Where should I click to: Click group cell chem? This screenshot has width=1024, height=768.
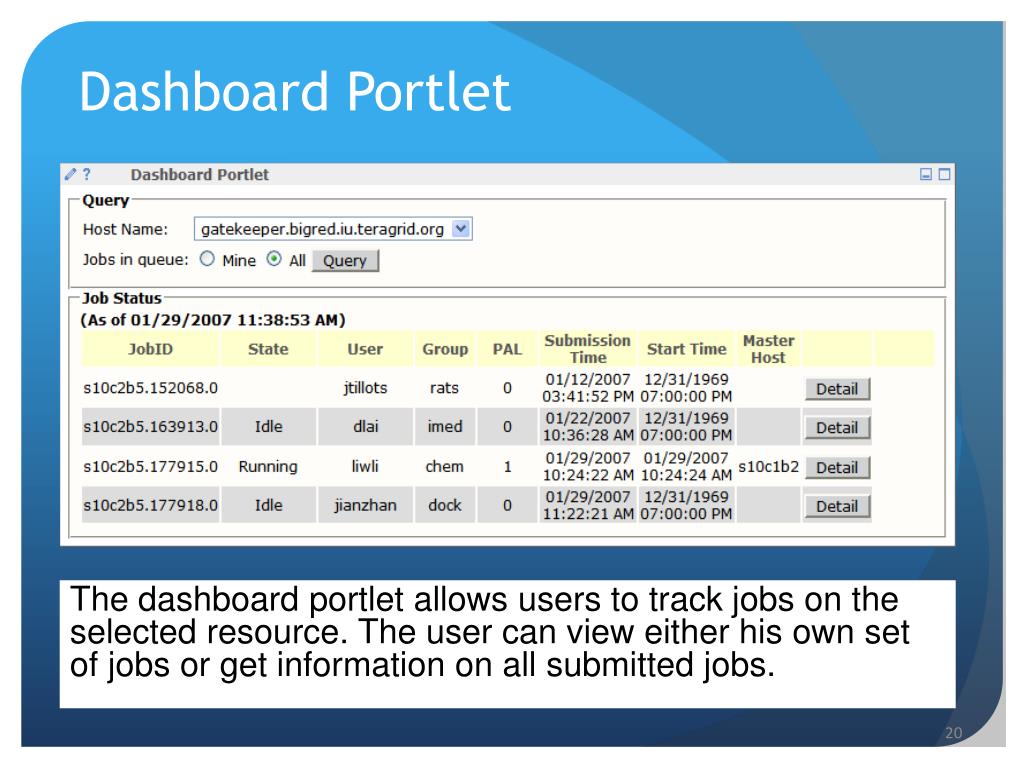[444, 466]
